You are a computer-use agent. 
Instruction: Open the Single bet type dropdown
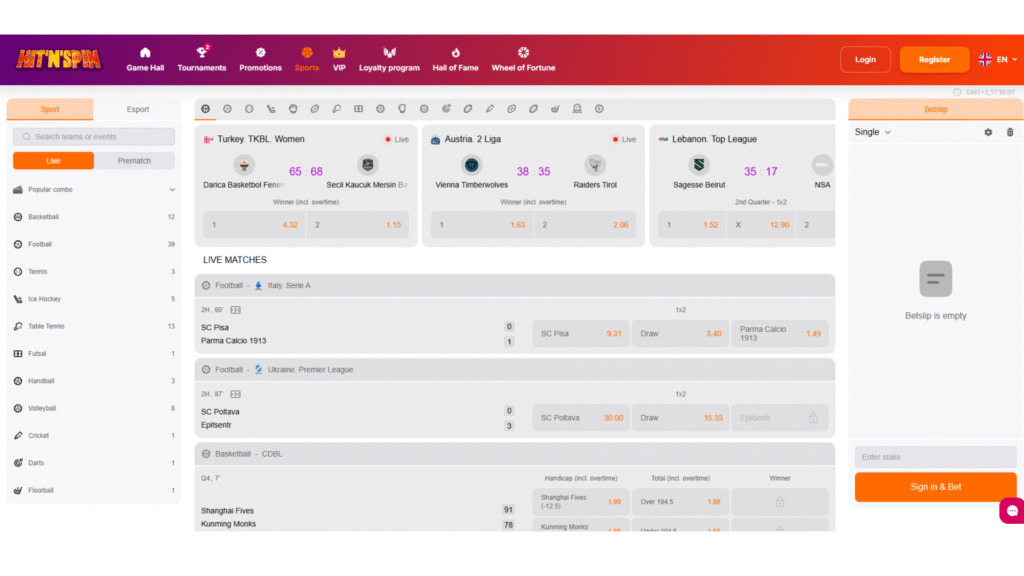click(872, 132)
